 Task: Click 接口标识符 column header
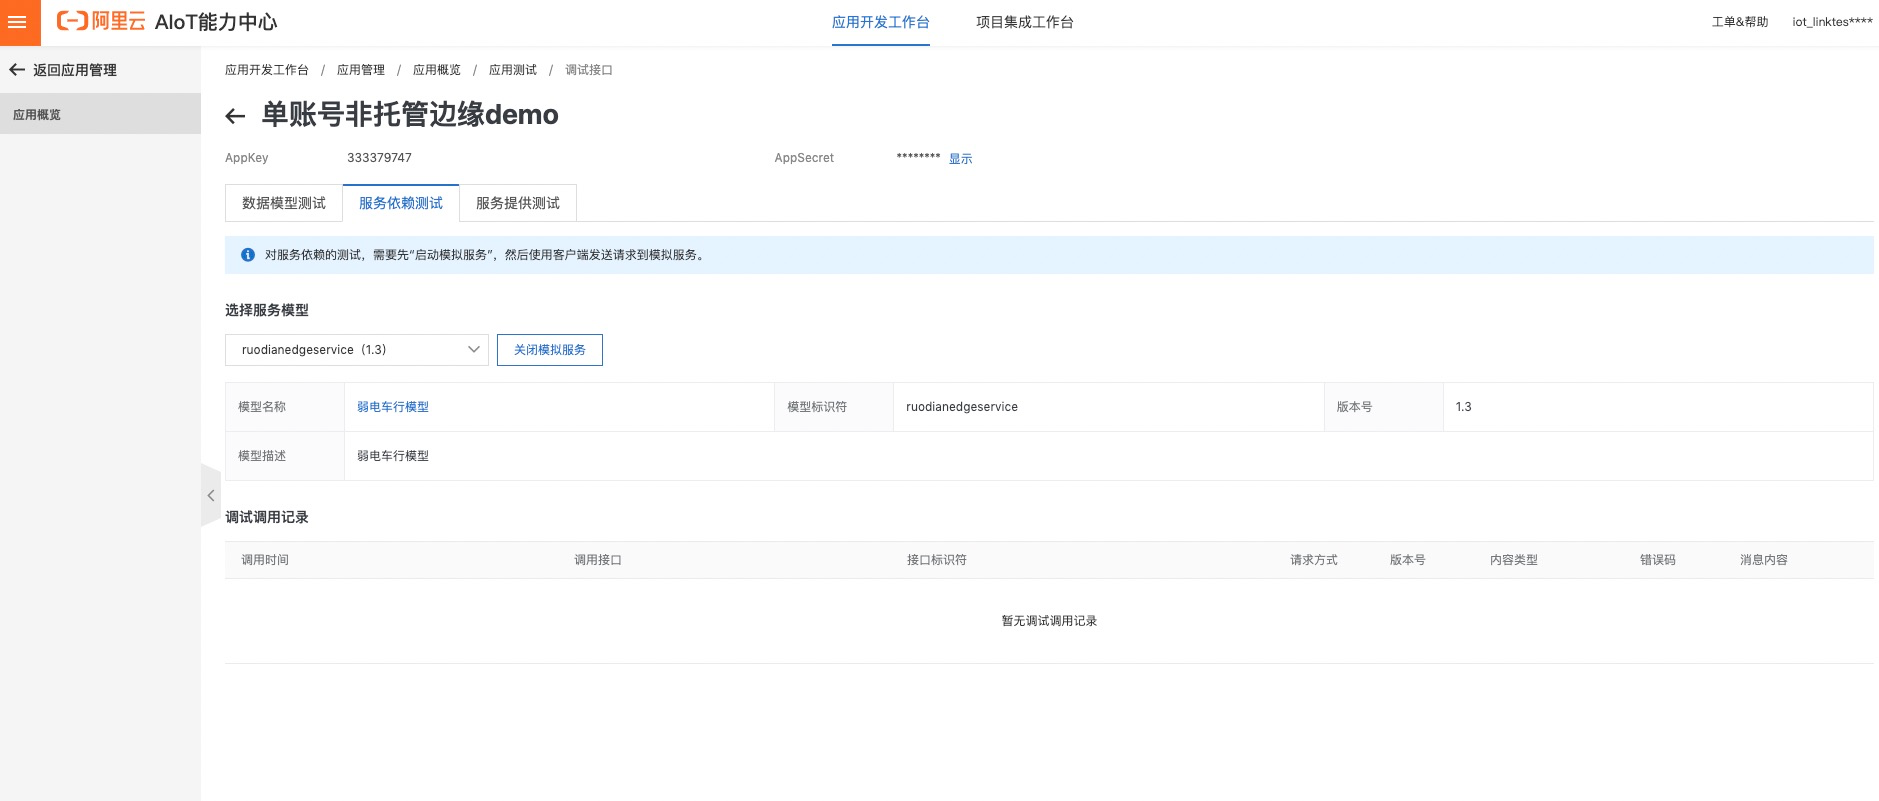point(937,560)
